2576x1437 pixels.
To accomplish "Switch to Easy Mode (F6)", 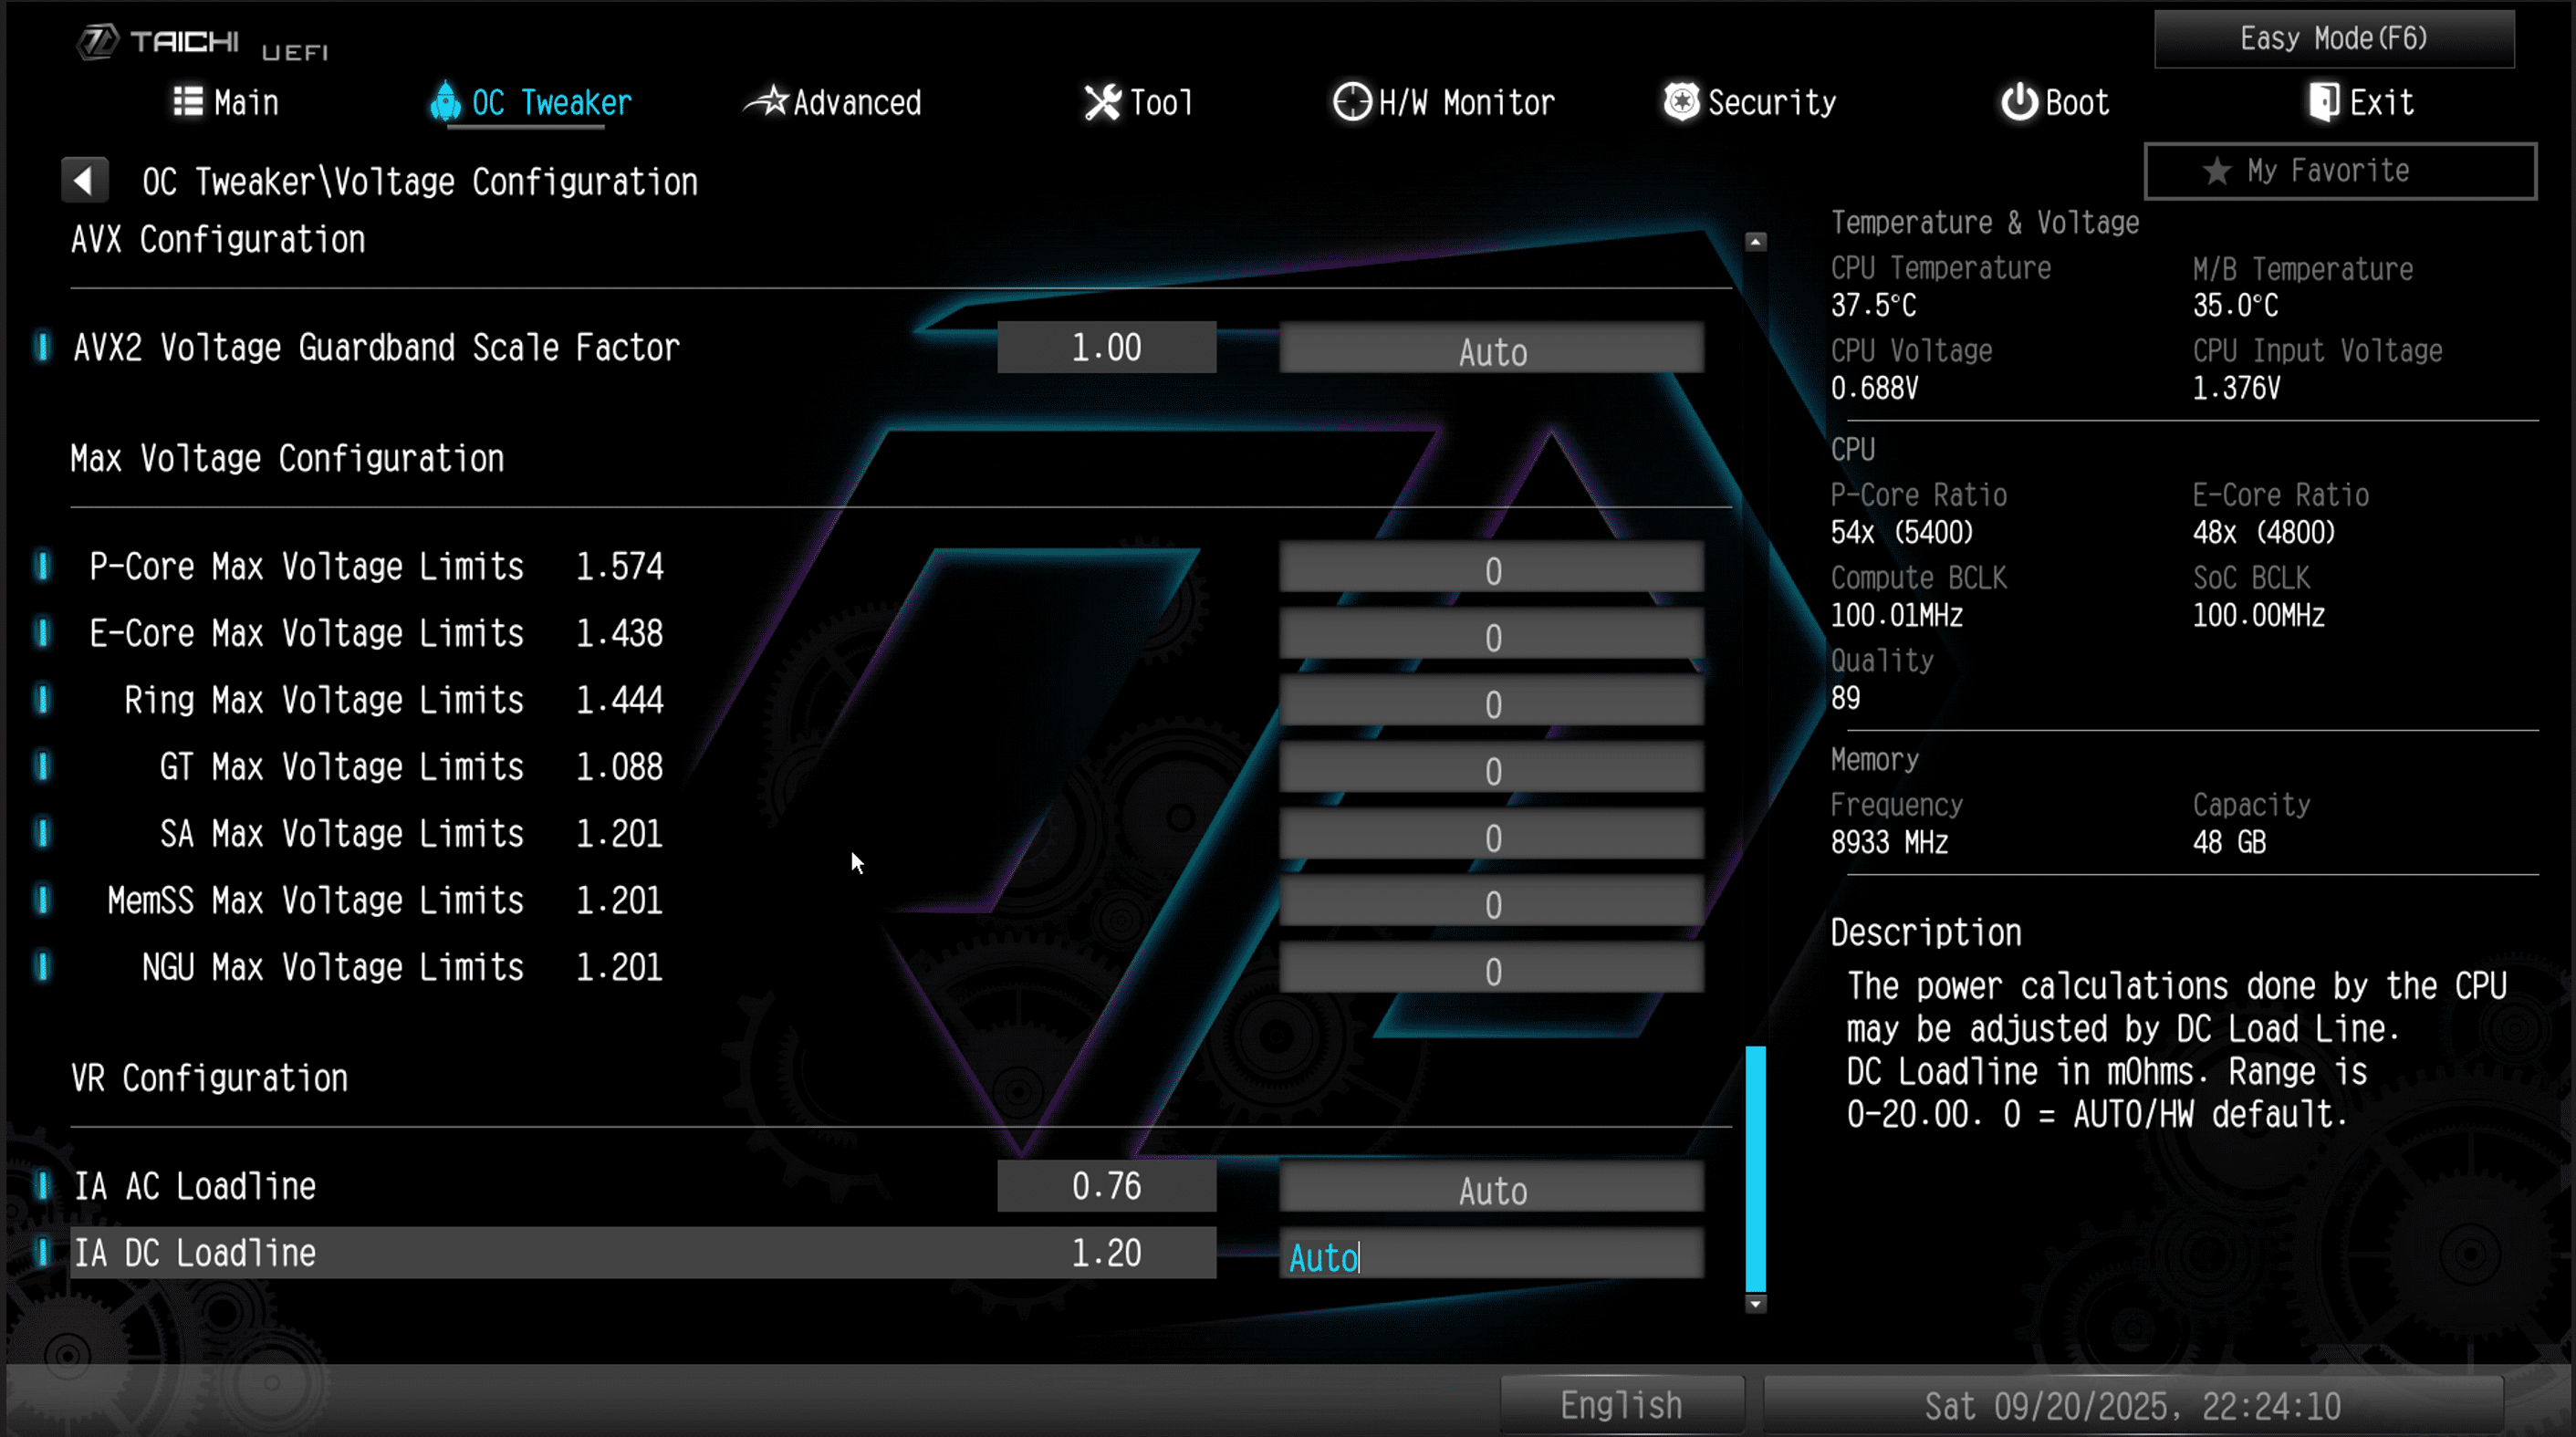I will 2333,39.
